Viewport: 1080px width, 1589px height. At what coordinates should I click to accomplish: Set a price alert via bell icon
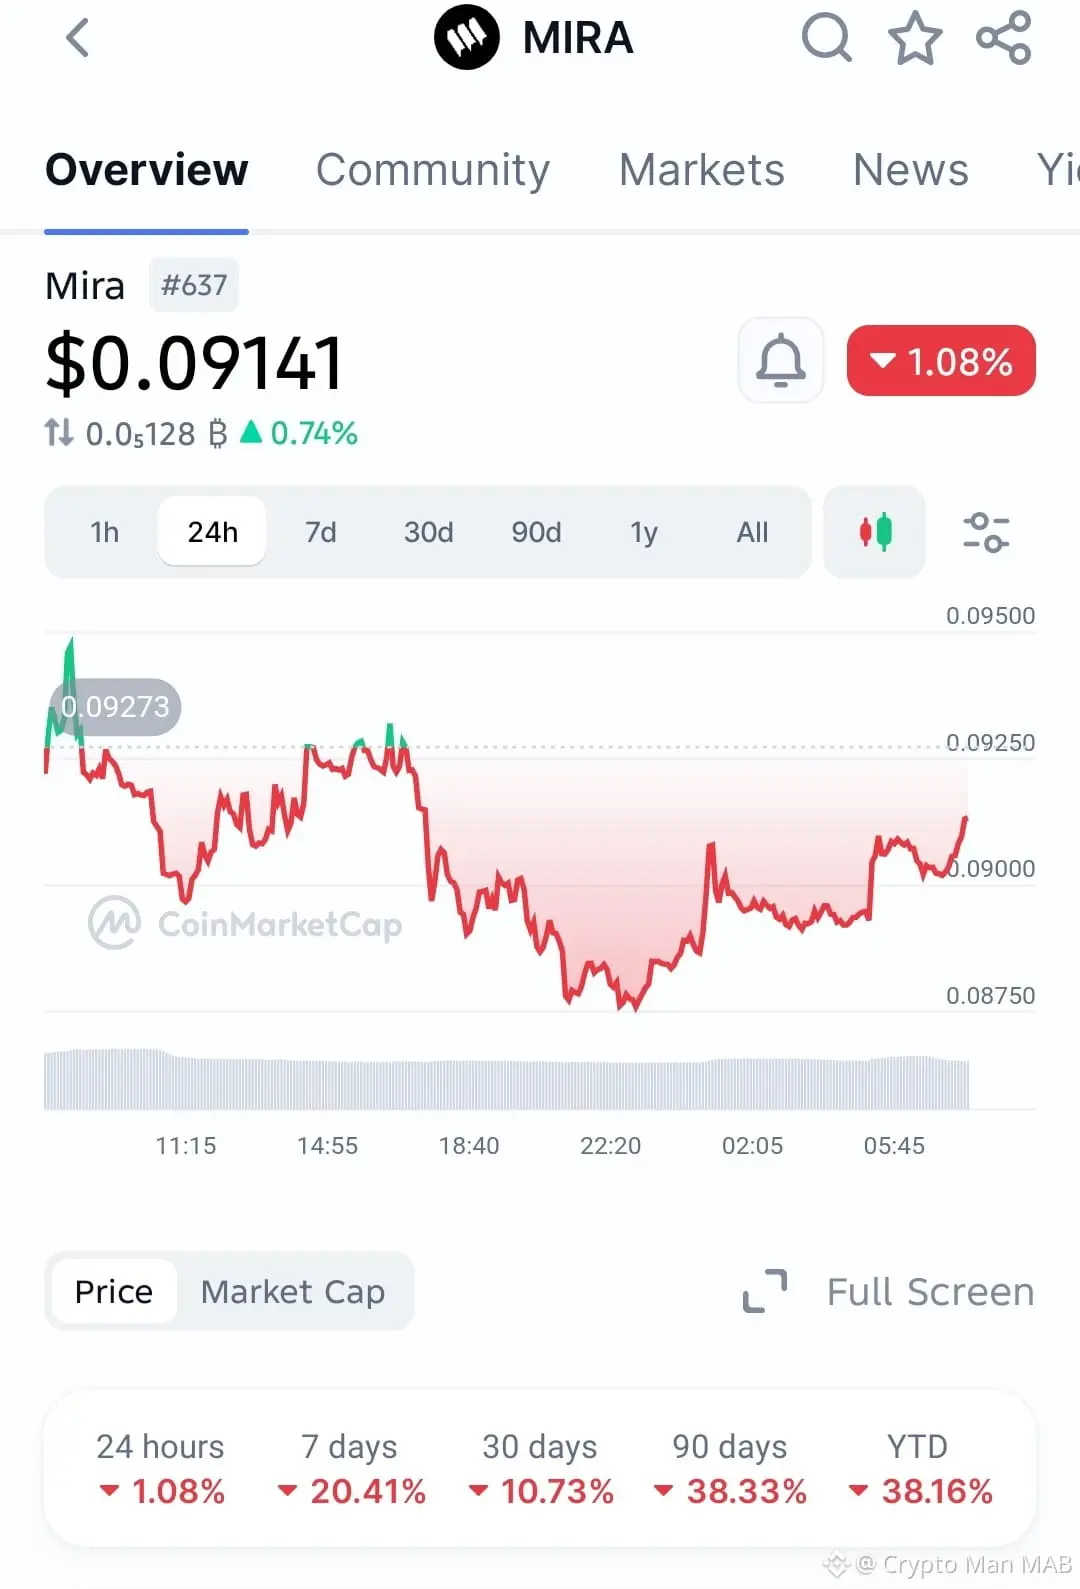click(781, 360)
